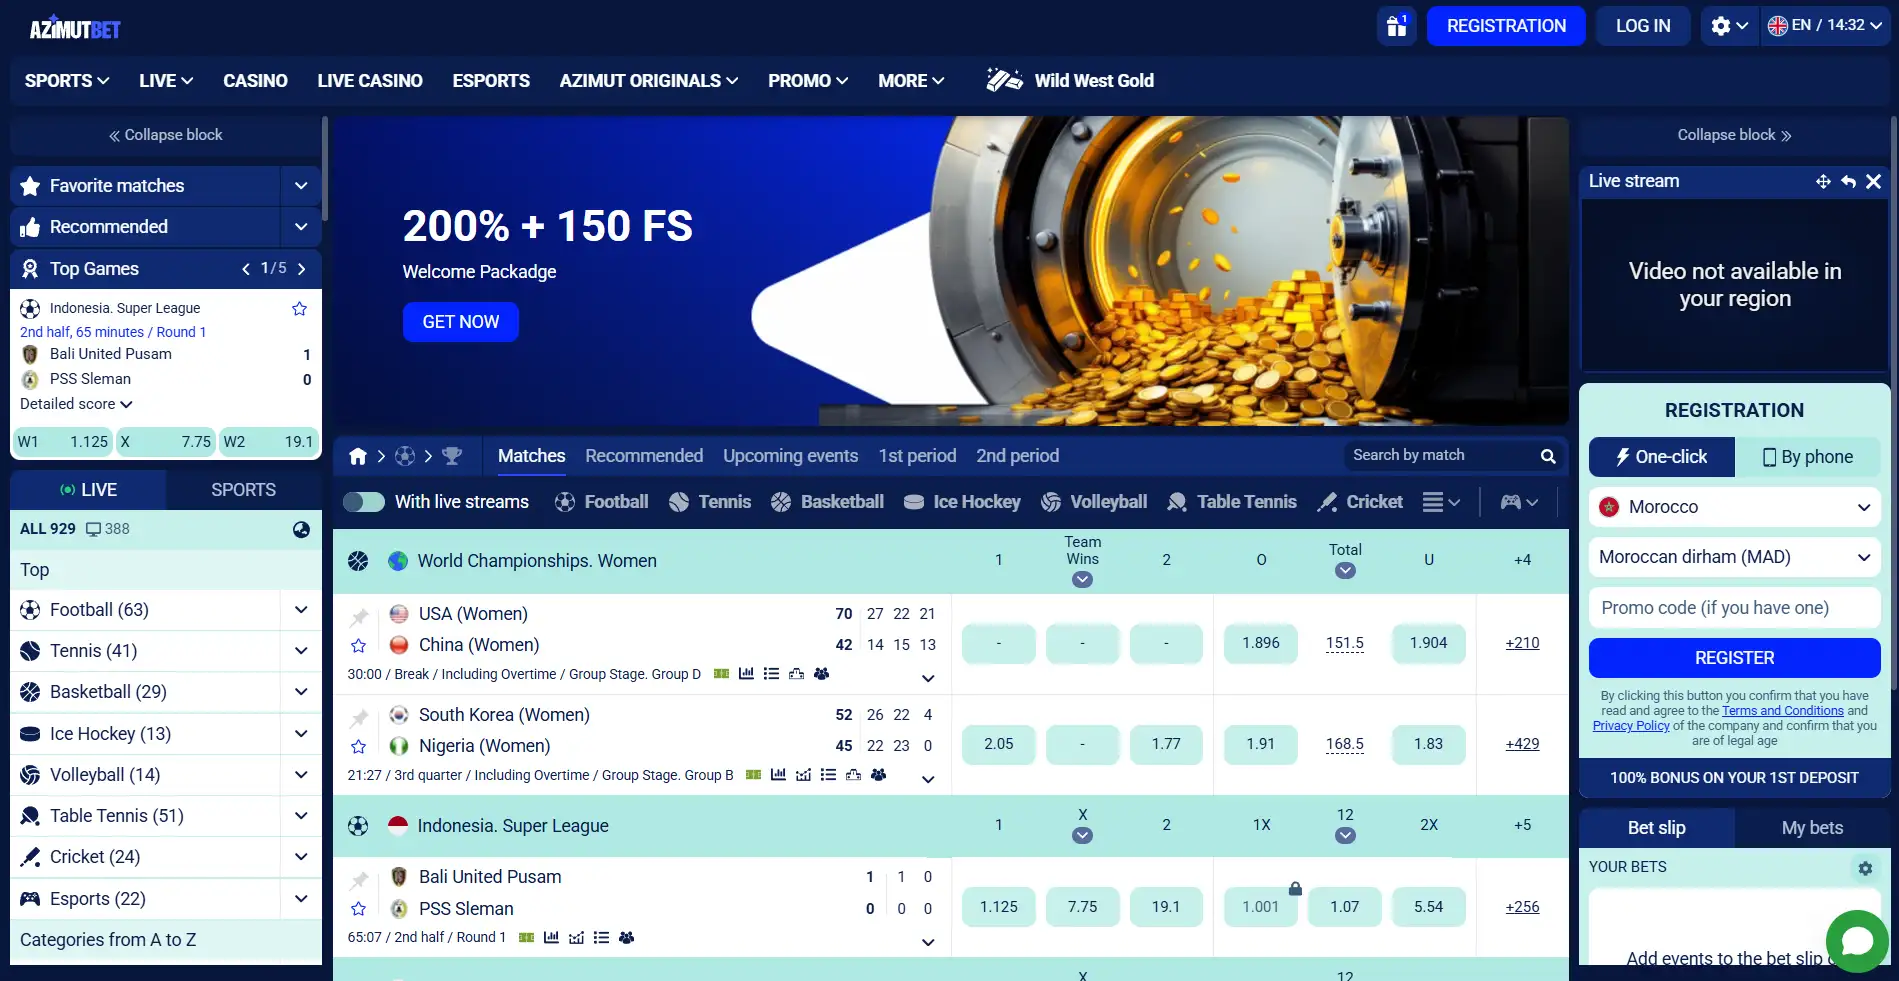Click the search magnifier icon
Image resolution: width=1899 pixels, height=981 pixels.
1548,456
